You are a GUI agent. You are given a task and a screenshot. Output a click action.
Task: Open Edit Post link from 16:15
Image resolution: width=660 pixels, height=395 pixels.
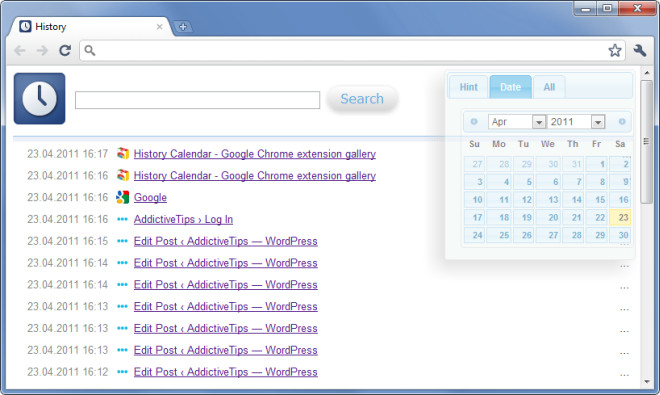pos(226,241)
